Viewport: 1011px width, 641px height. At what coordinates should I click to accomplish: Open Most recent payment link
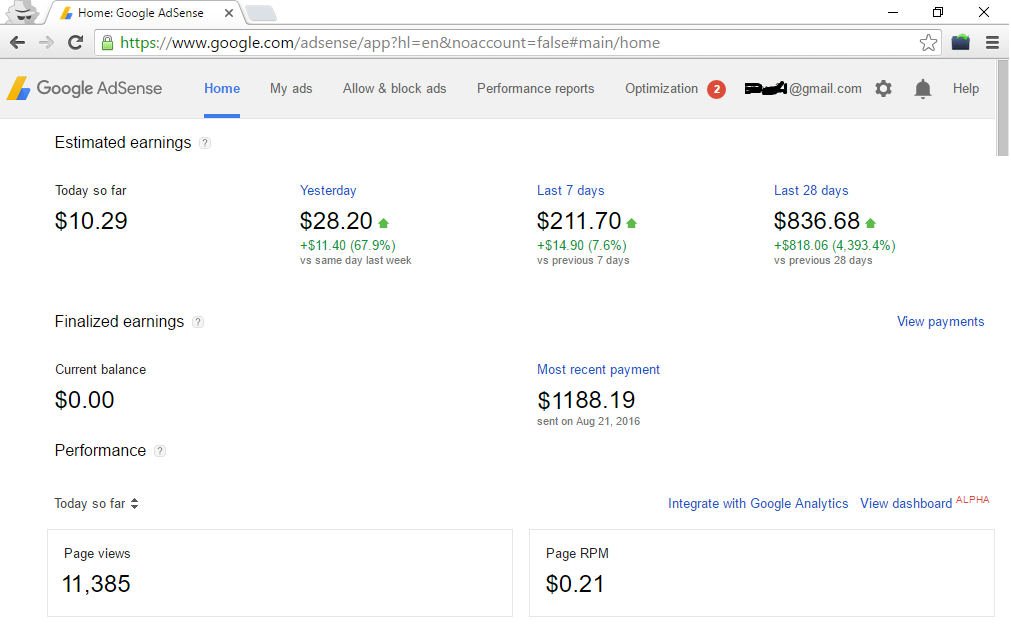[598, 370]
